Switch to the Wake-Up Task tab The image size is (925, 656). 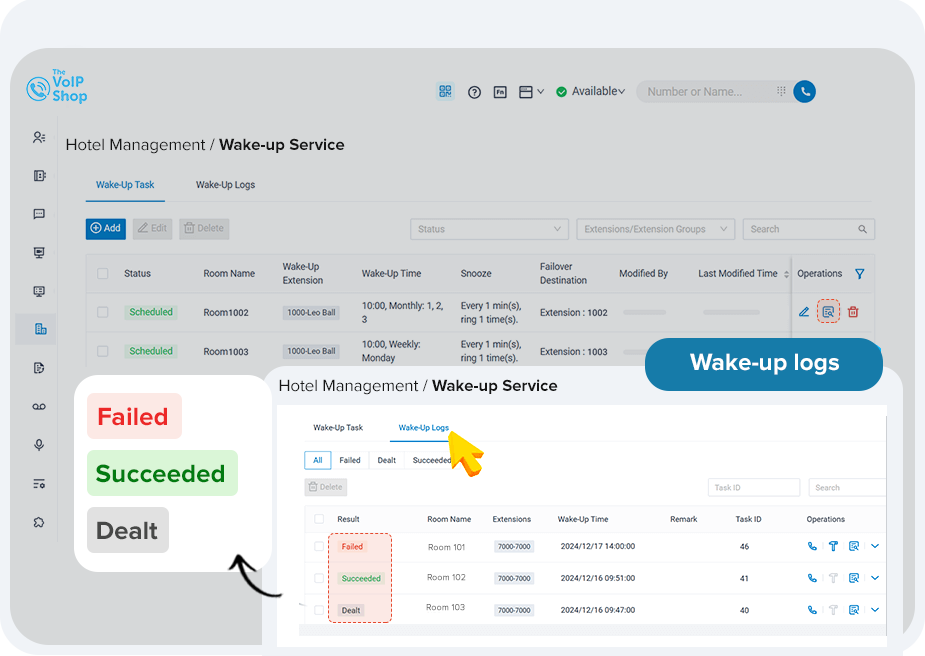click(125, 185)
